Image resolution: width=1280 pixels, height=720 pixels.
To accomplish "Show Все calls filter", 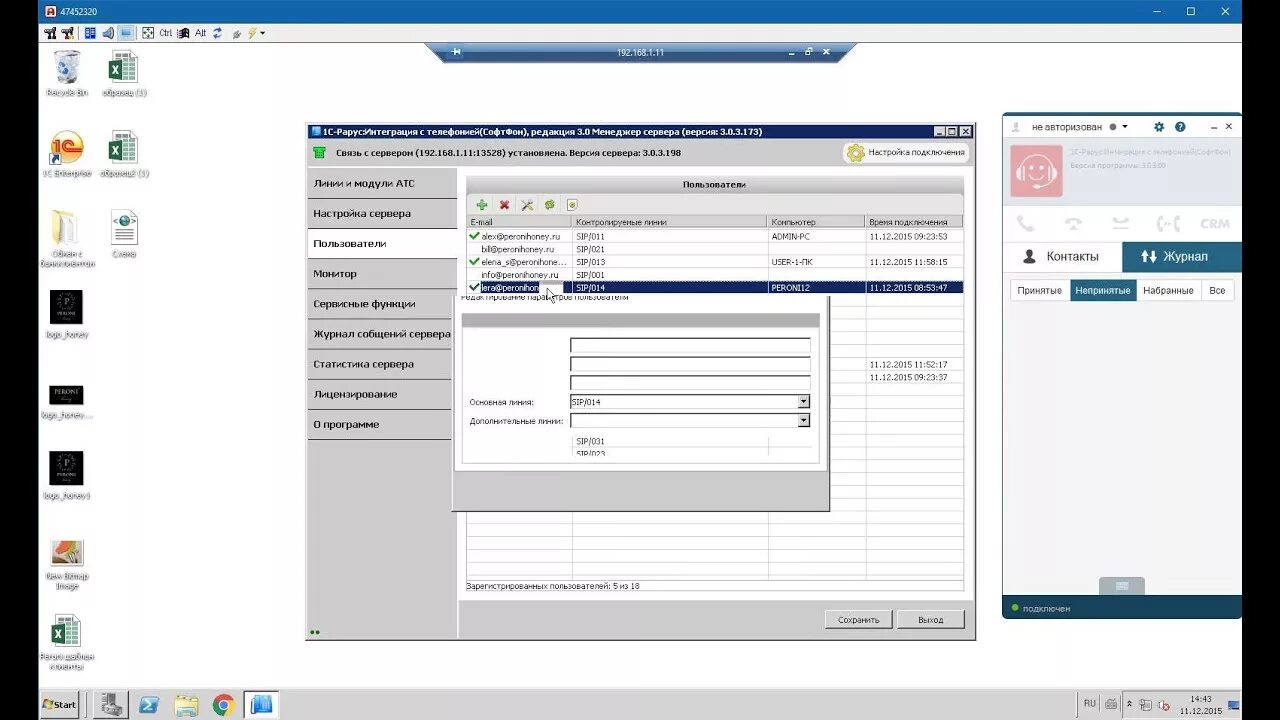I will tap(1217, 291).
